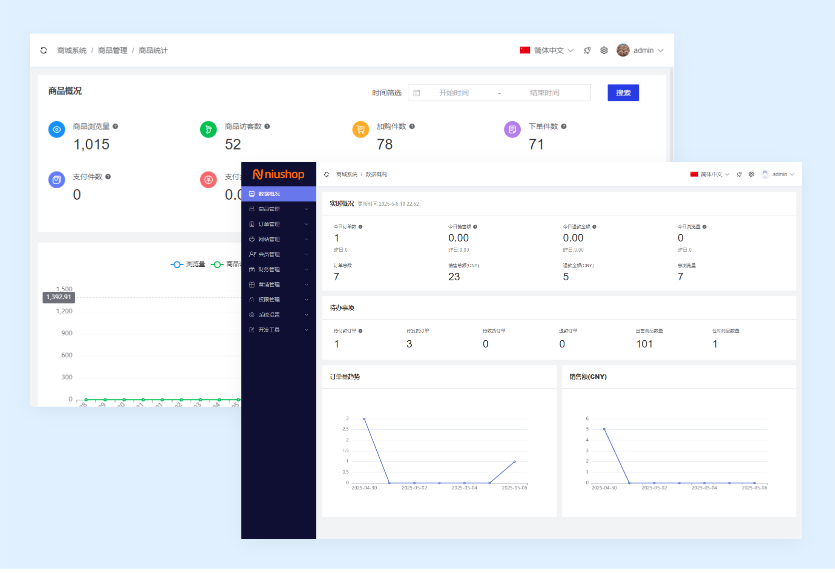
Task: Click the blue 支付件数 icon
Action: click(x=56, y=180)
